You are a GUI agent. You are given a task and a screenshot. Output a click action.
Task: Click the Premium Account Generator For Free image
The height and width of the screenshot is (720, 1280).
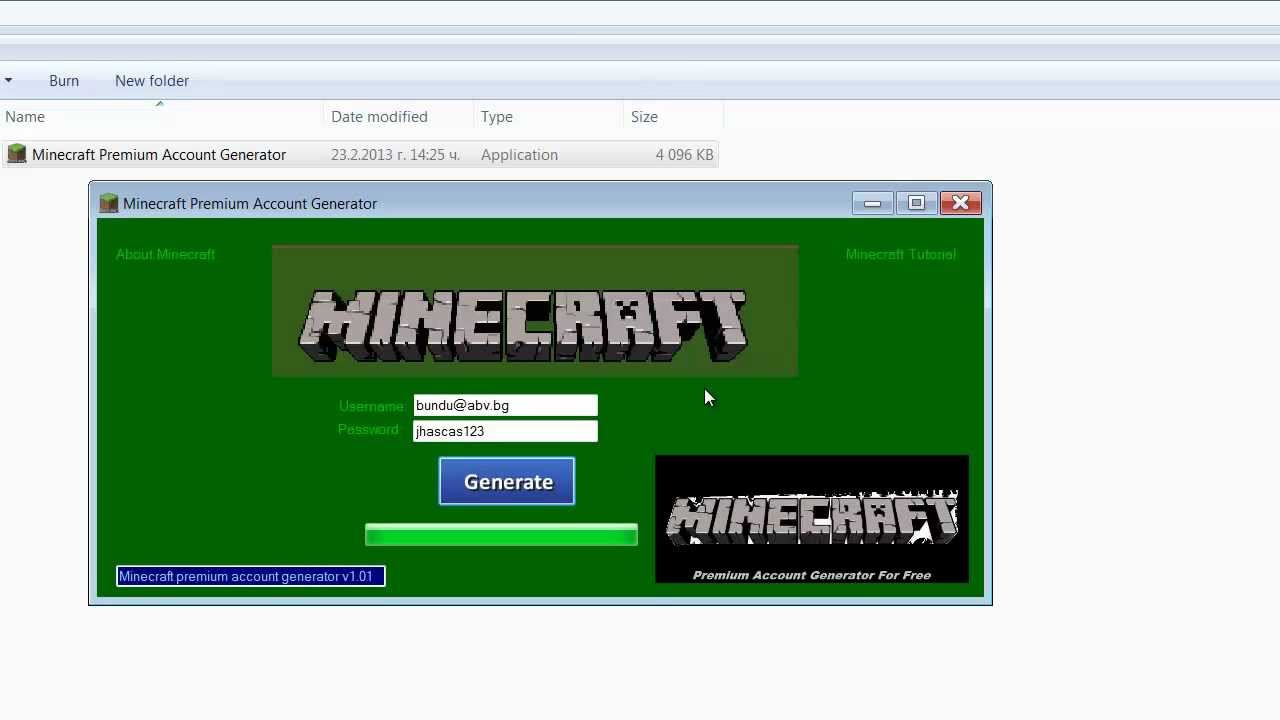pyautogui.click(x=812, y=519)
